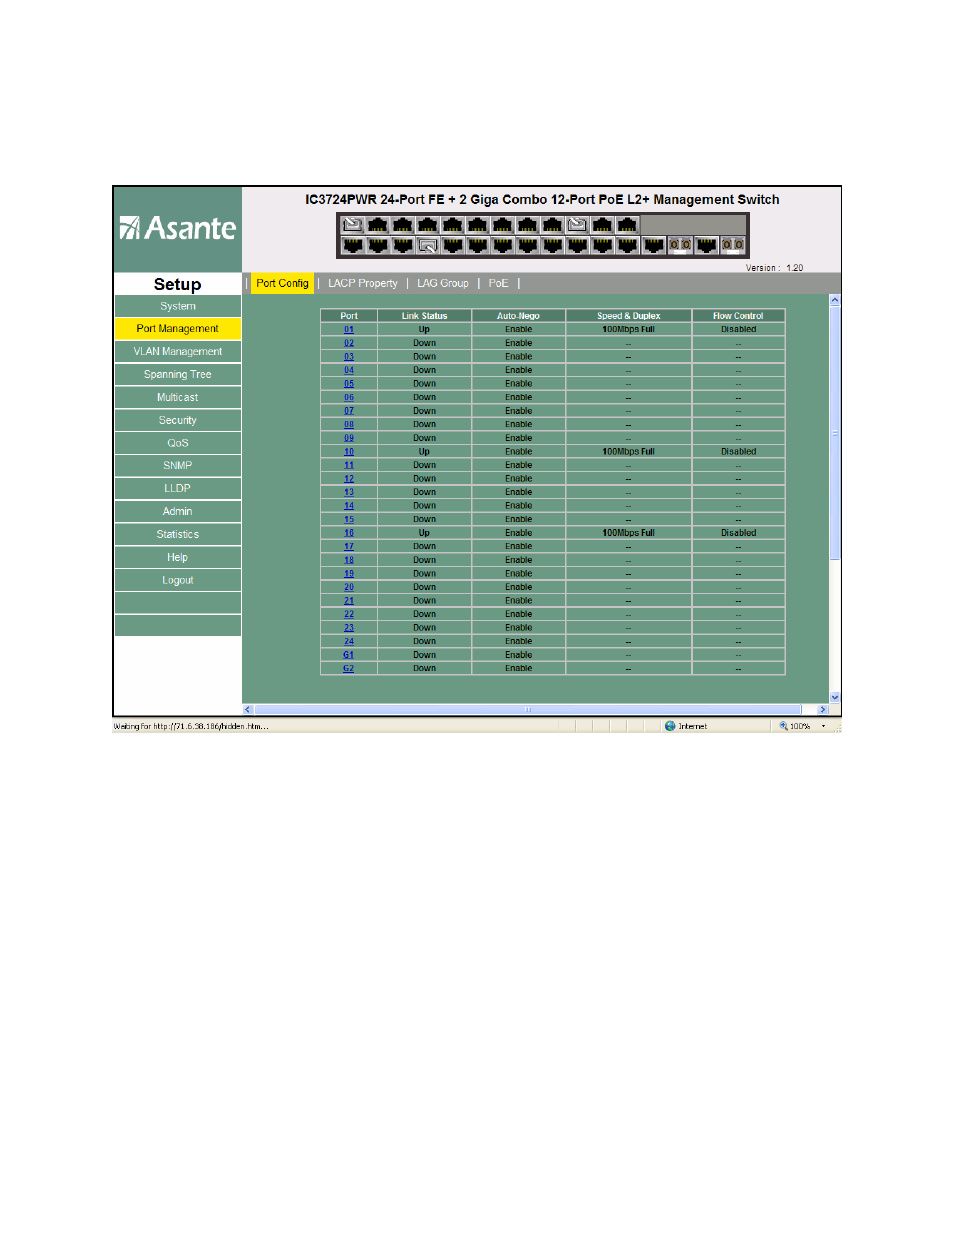
Task: Click horizontal scrollbar right arrow
Action: [x=823, y=709]
